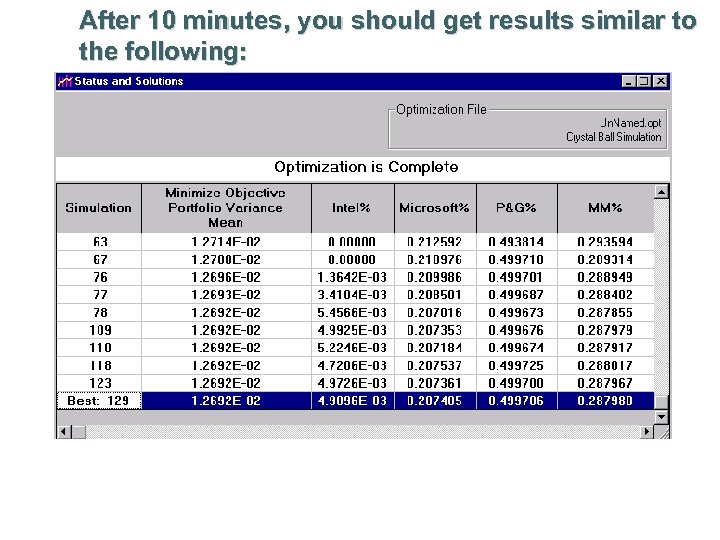The height and width of the screenshot is (540, 720).
Task: Click the horizontal scrollbar thumb
Action: 79,432
